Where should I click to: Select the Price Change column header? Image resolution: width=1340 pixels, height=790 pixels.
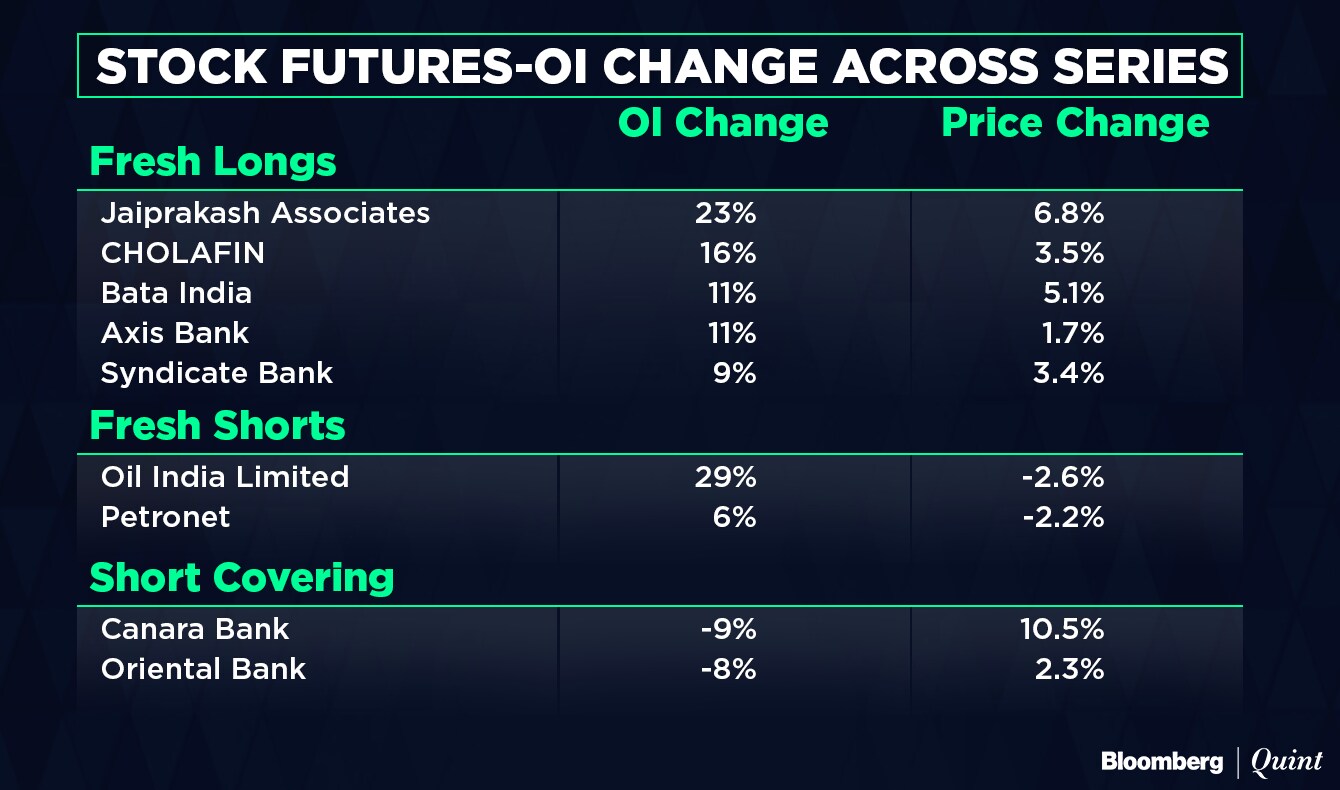pos(1075,123)
